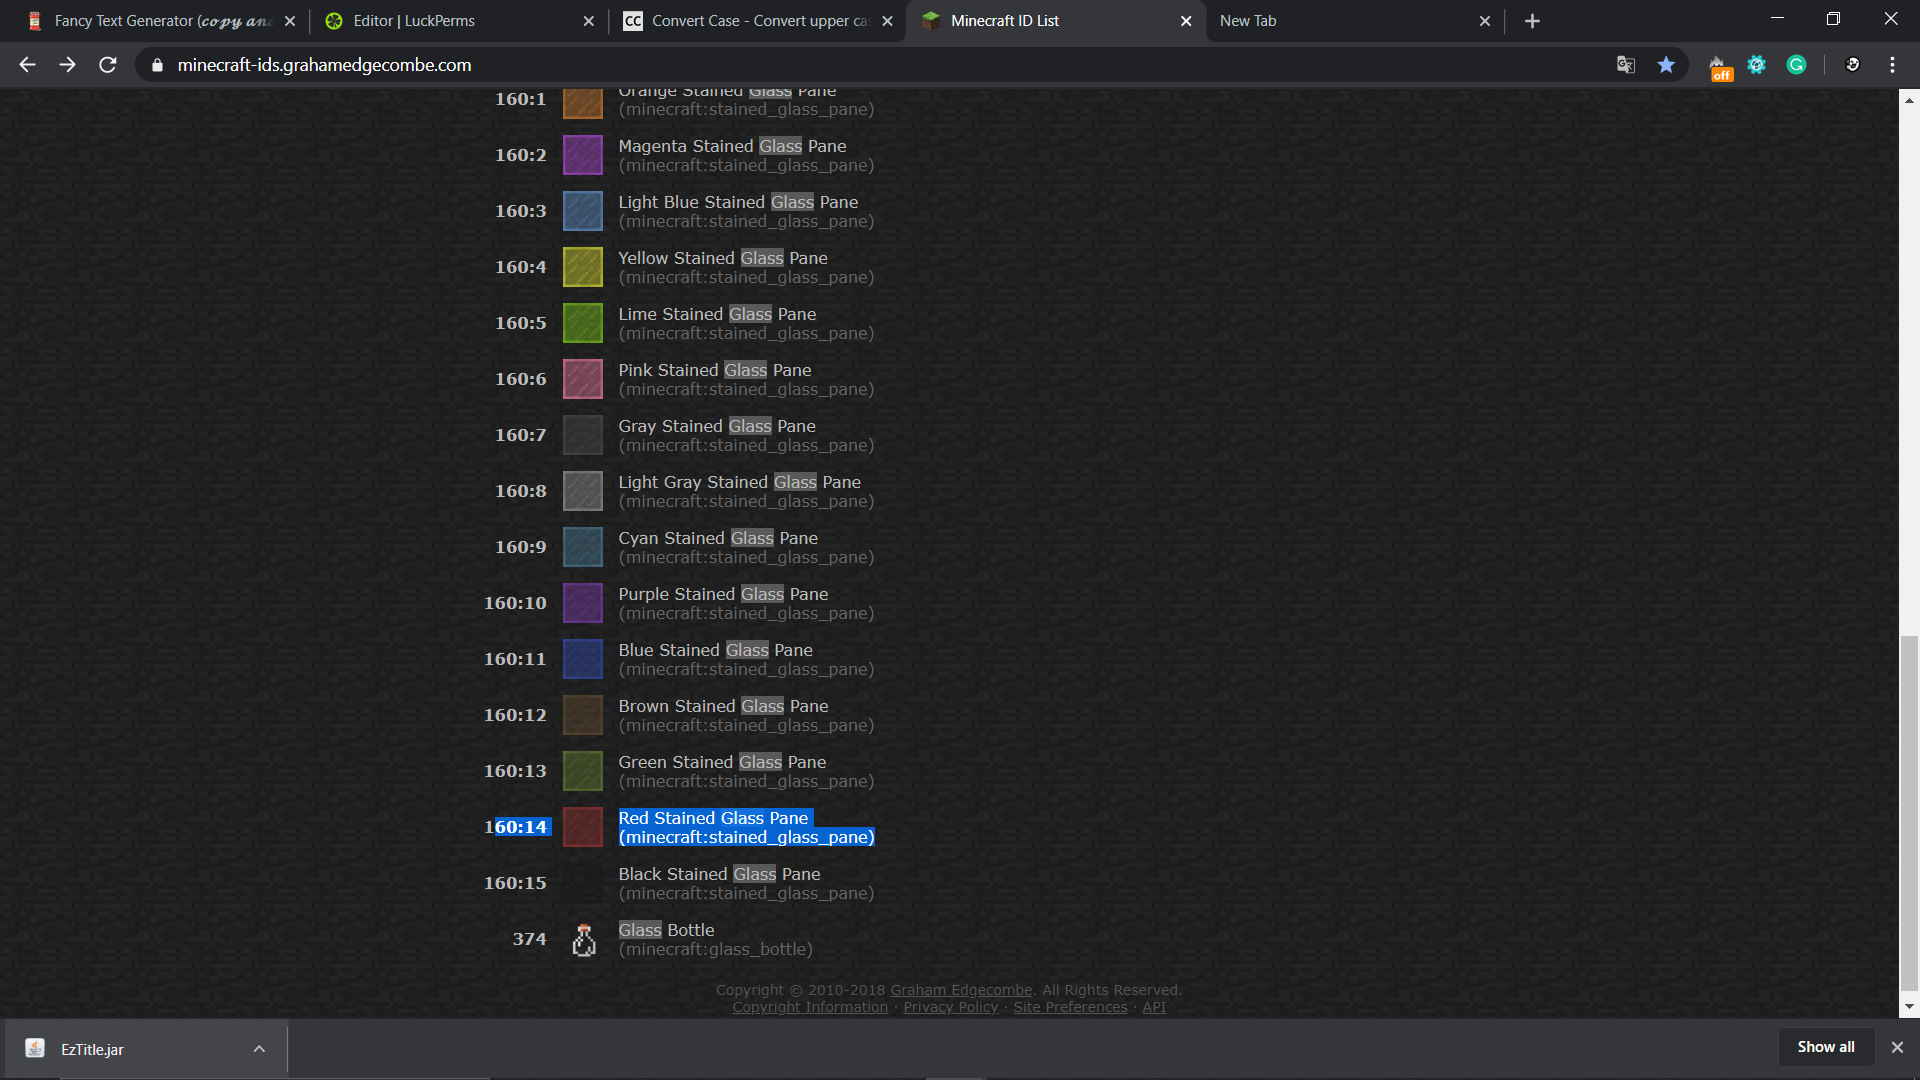Click the Lime Stained Glass Pane swatch

coord(583,323)
